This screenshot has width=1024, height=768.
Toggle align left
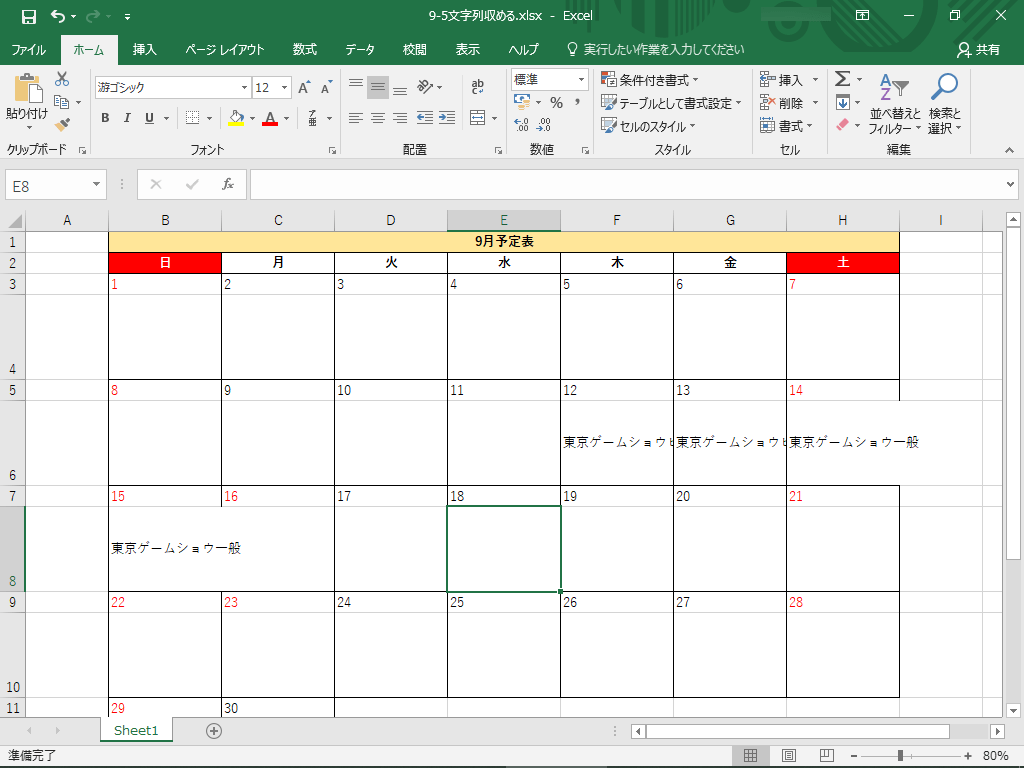356,118
